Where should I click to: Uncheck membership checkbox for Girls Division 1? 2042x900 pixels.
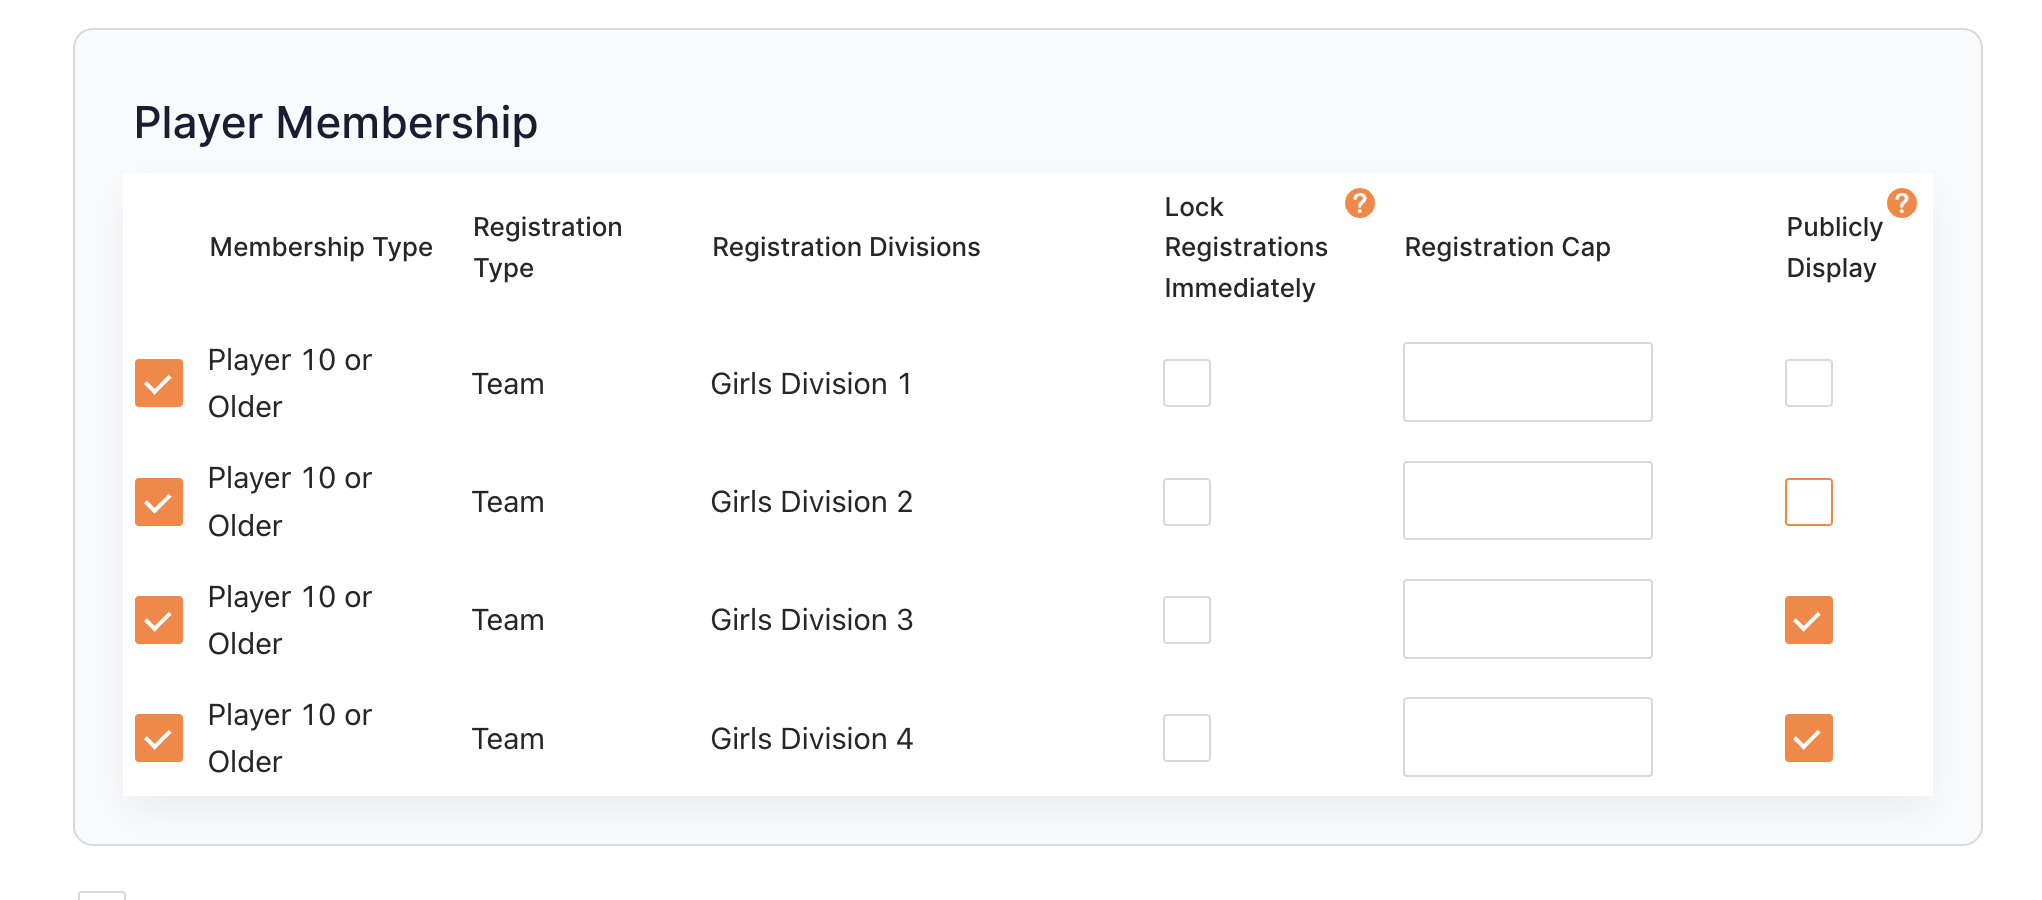[159, 383]
